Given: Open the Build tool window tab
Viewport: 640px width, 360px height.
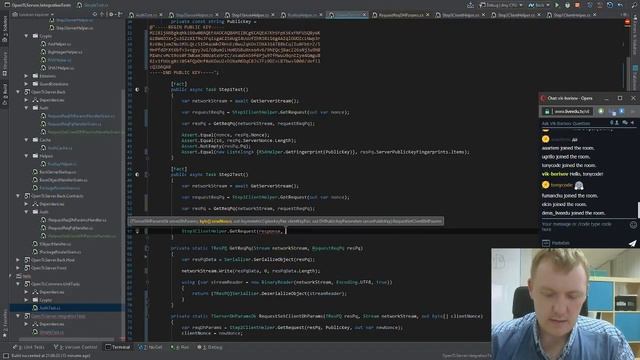Looking at the screenshot, I should pos(5,94).
